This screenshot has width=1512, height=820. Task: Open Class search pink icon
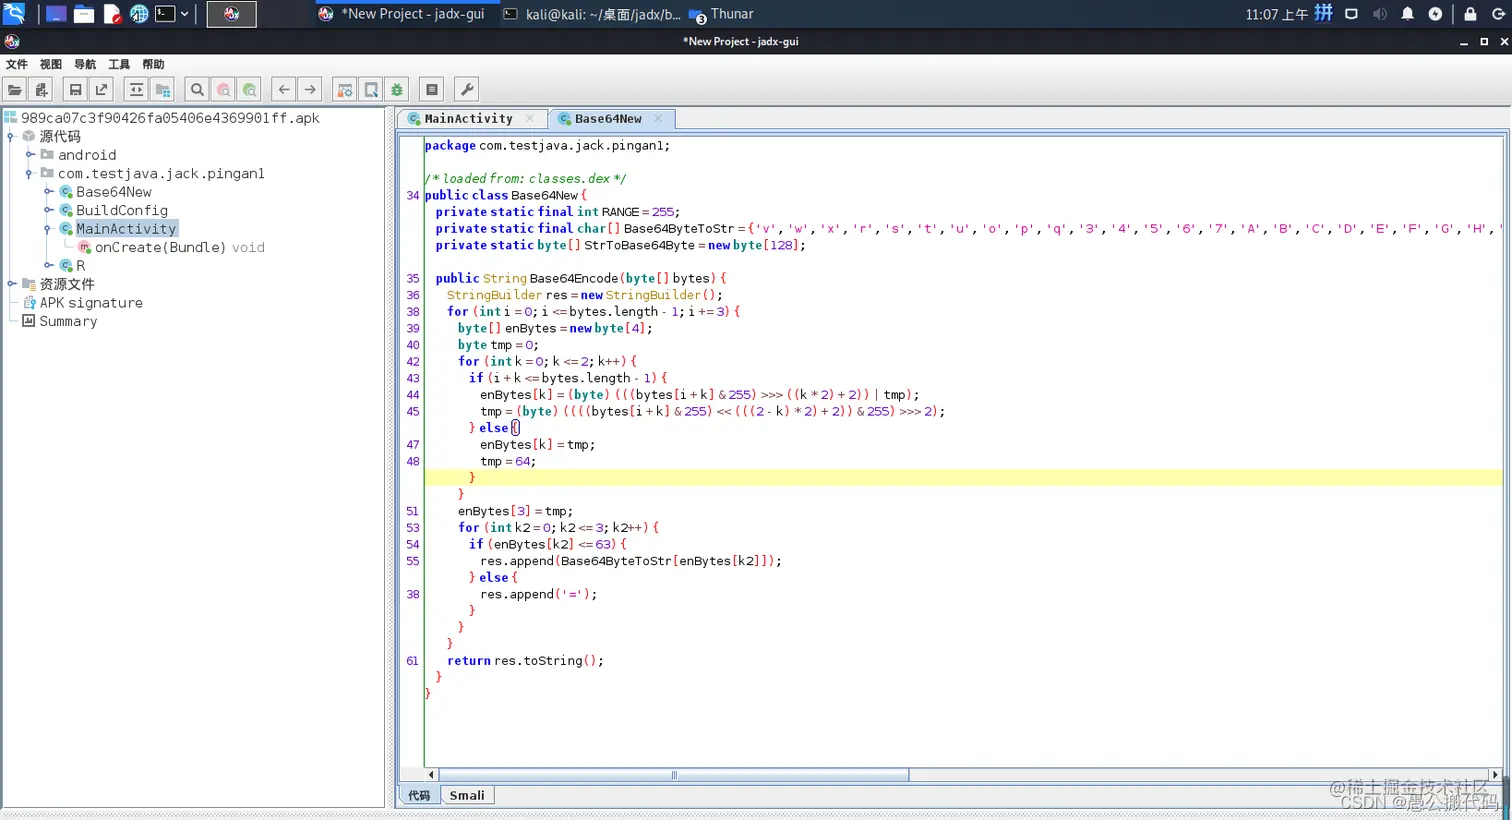(x=224, y=90)
